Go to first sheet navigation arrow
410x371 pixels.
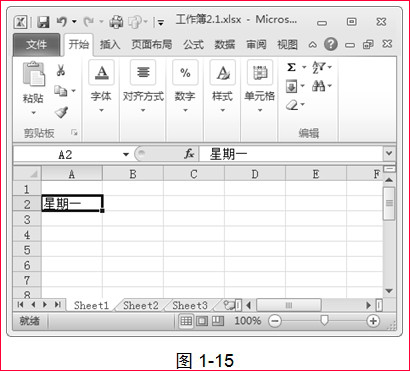[x=20, y=305]
